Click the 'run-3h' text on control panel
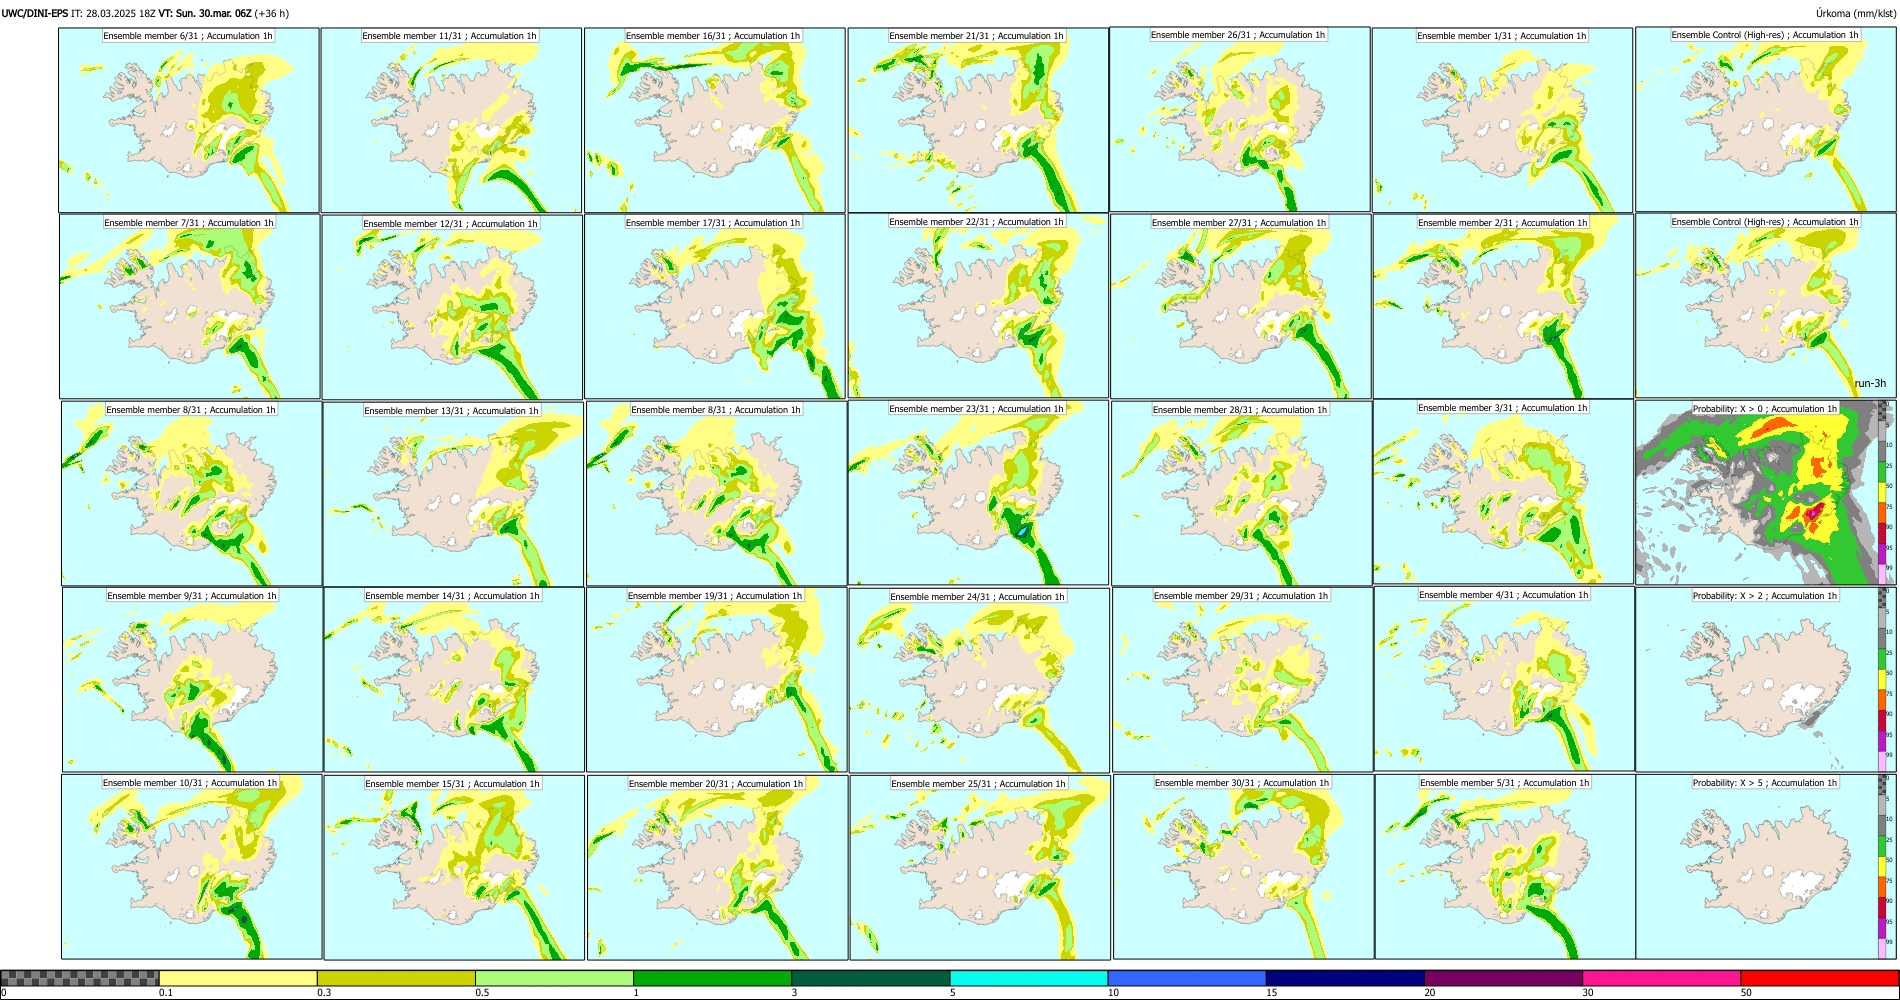Image resolution: width=1900 pixels, height=1000 pixels. coord(1869,384)
